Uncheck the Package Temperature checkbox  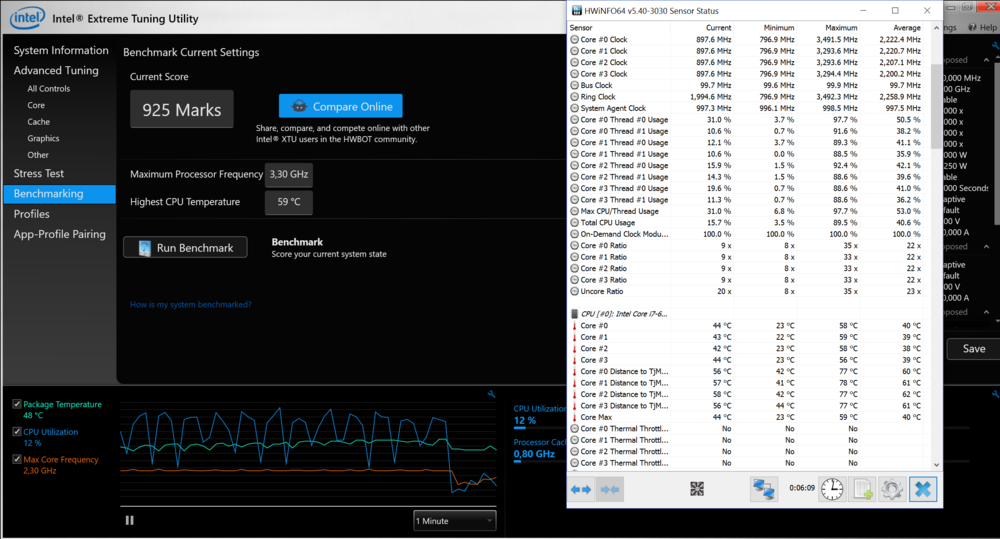[17, 405]
